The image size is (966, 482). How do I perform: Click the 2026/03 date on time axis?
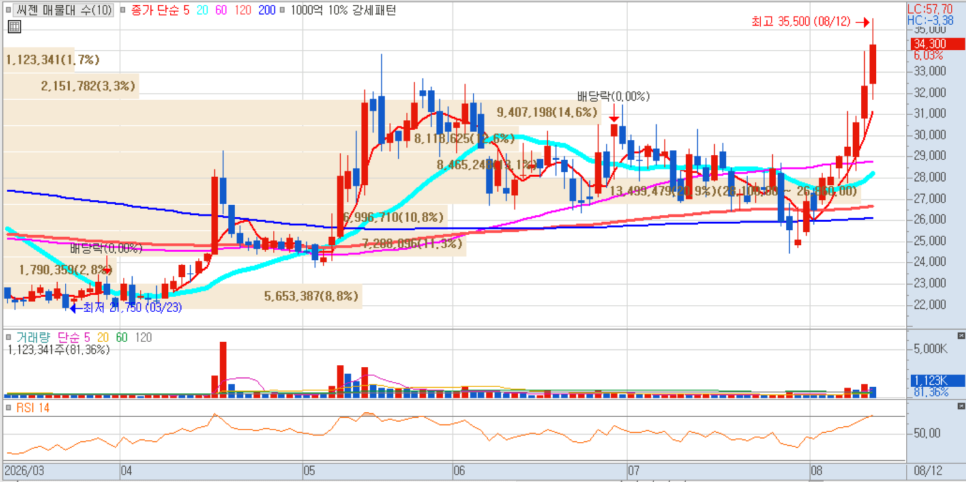22,470
